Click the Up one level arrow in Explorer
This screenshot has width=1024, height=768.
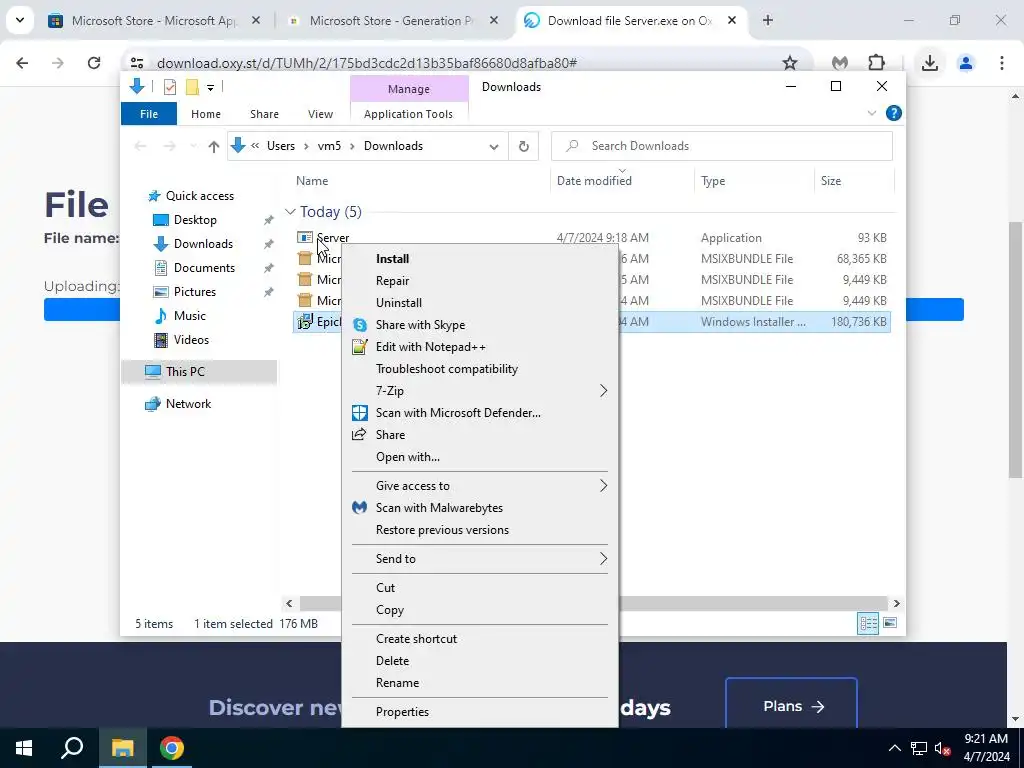(214, 146)
